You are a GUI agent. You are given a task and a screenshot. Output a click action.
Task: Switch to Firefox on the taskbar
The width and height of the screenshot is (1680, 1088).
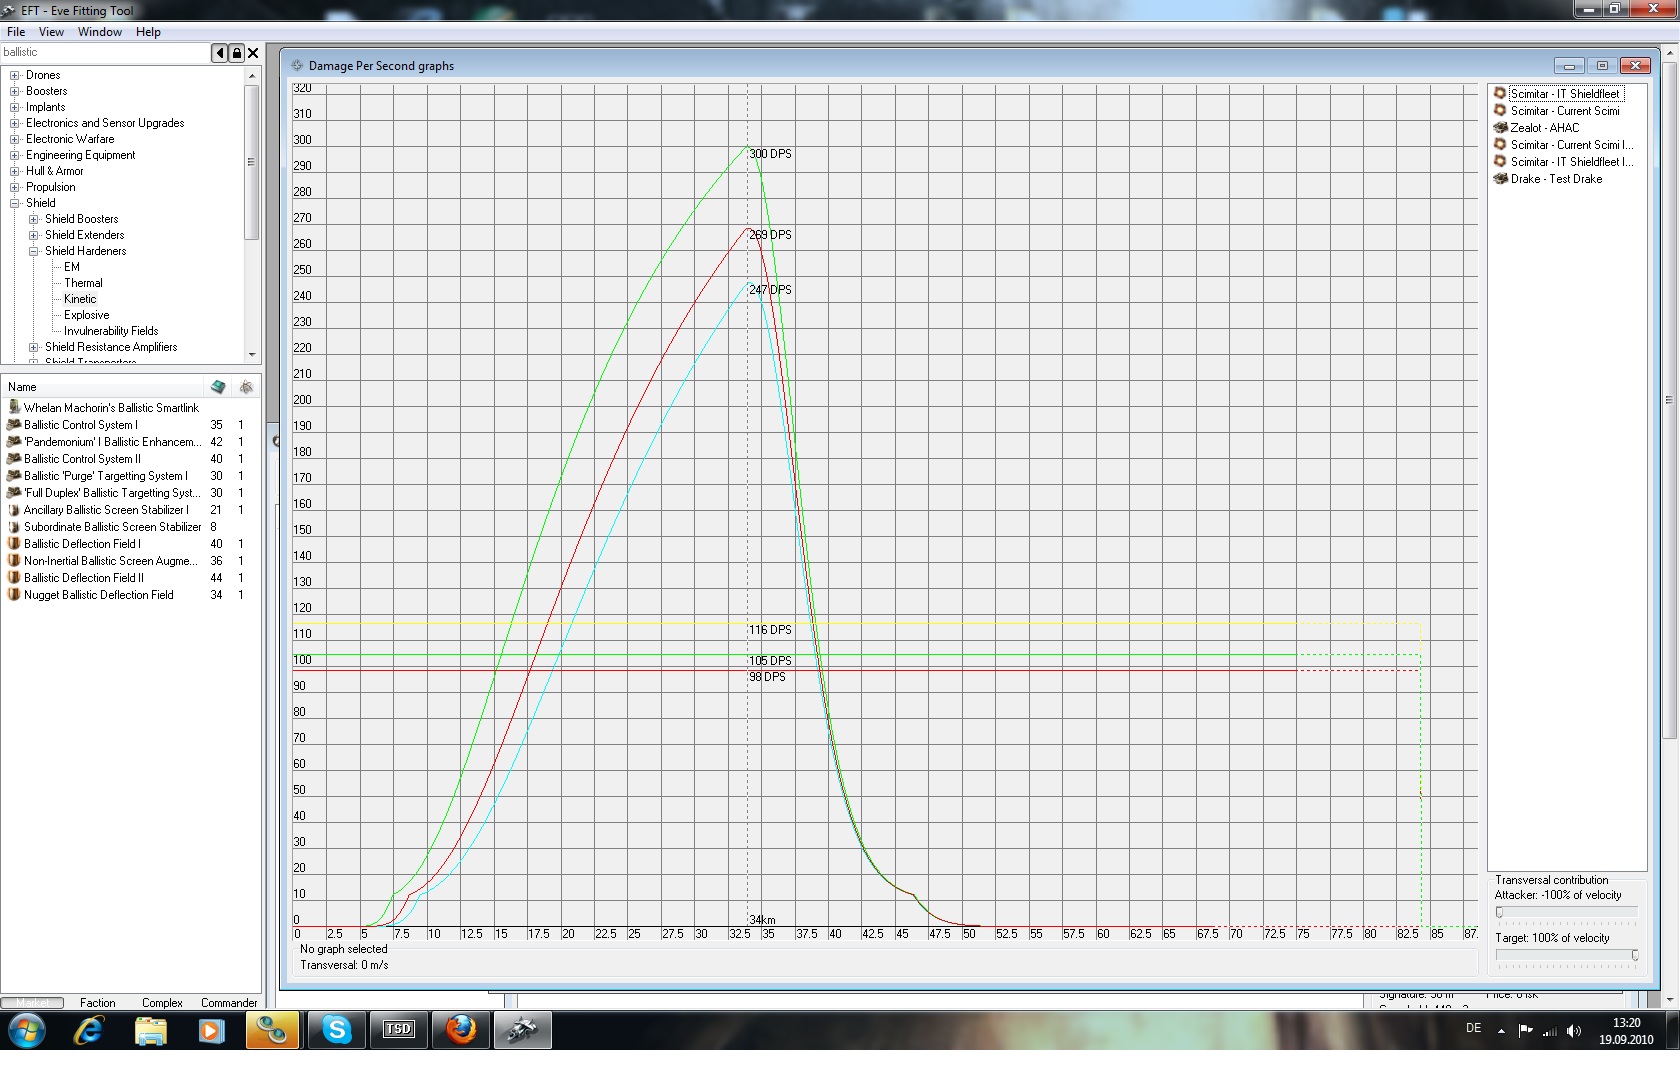(460, 1030)
